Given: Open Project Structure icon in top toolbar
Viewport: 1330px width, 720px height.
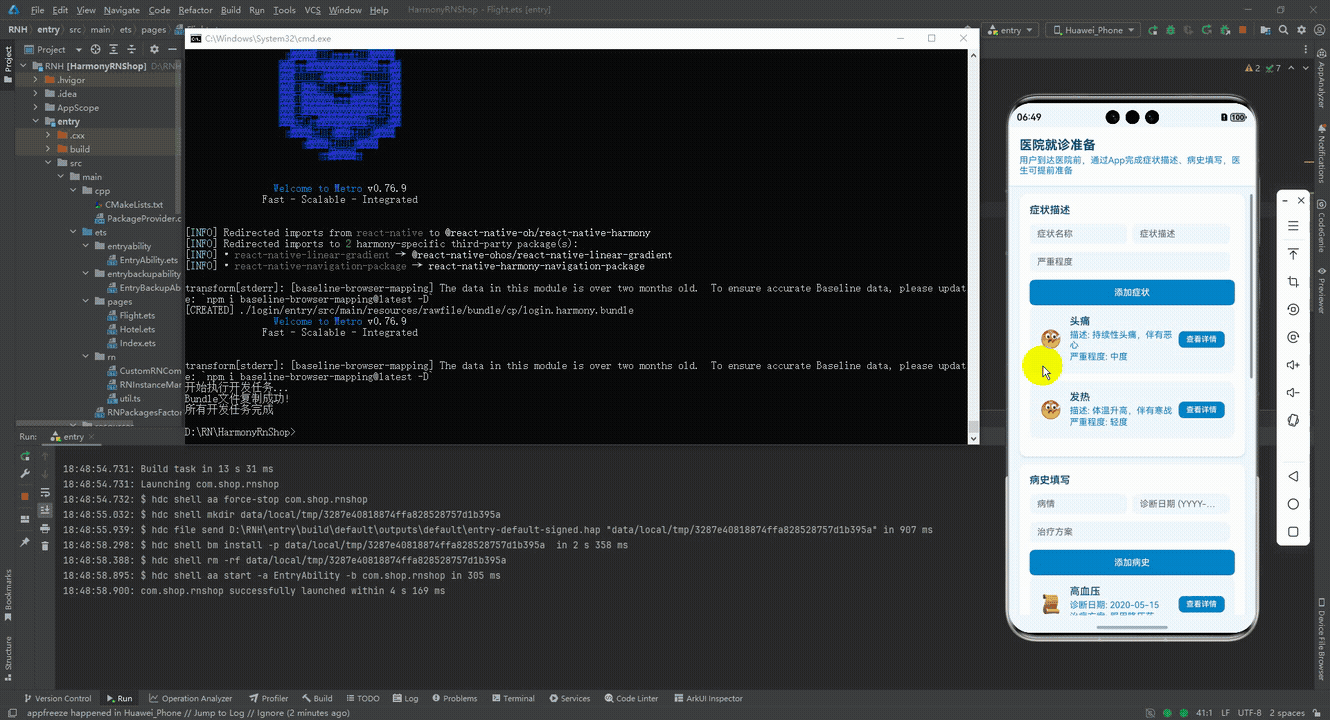Looking at the screenshot, I should [x=1266, y=30].
